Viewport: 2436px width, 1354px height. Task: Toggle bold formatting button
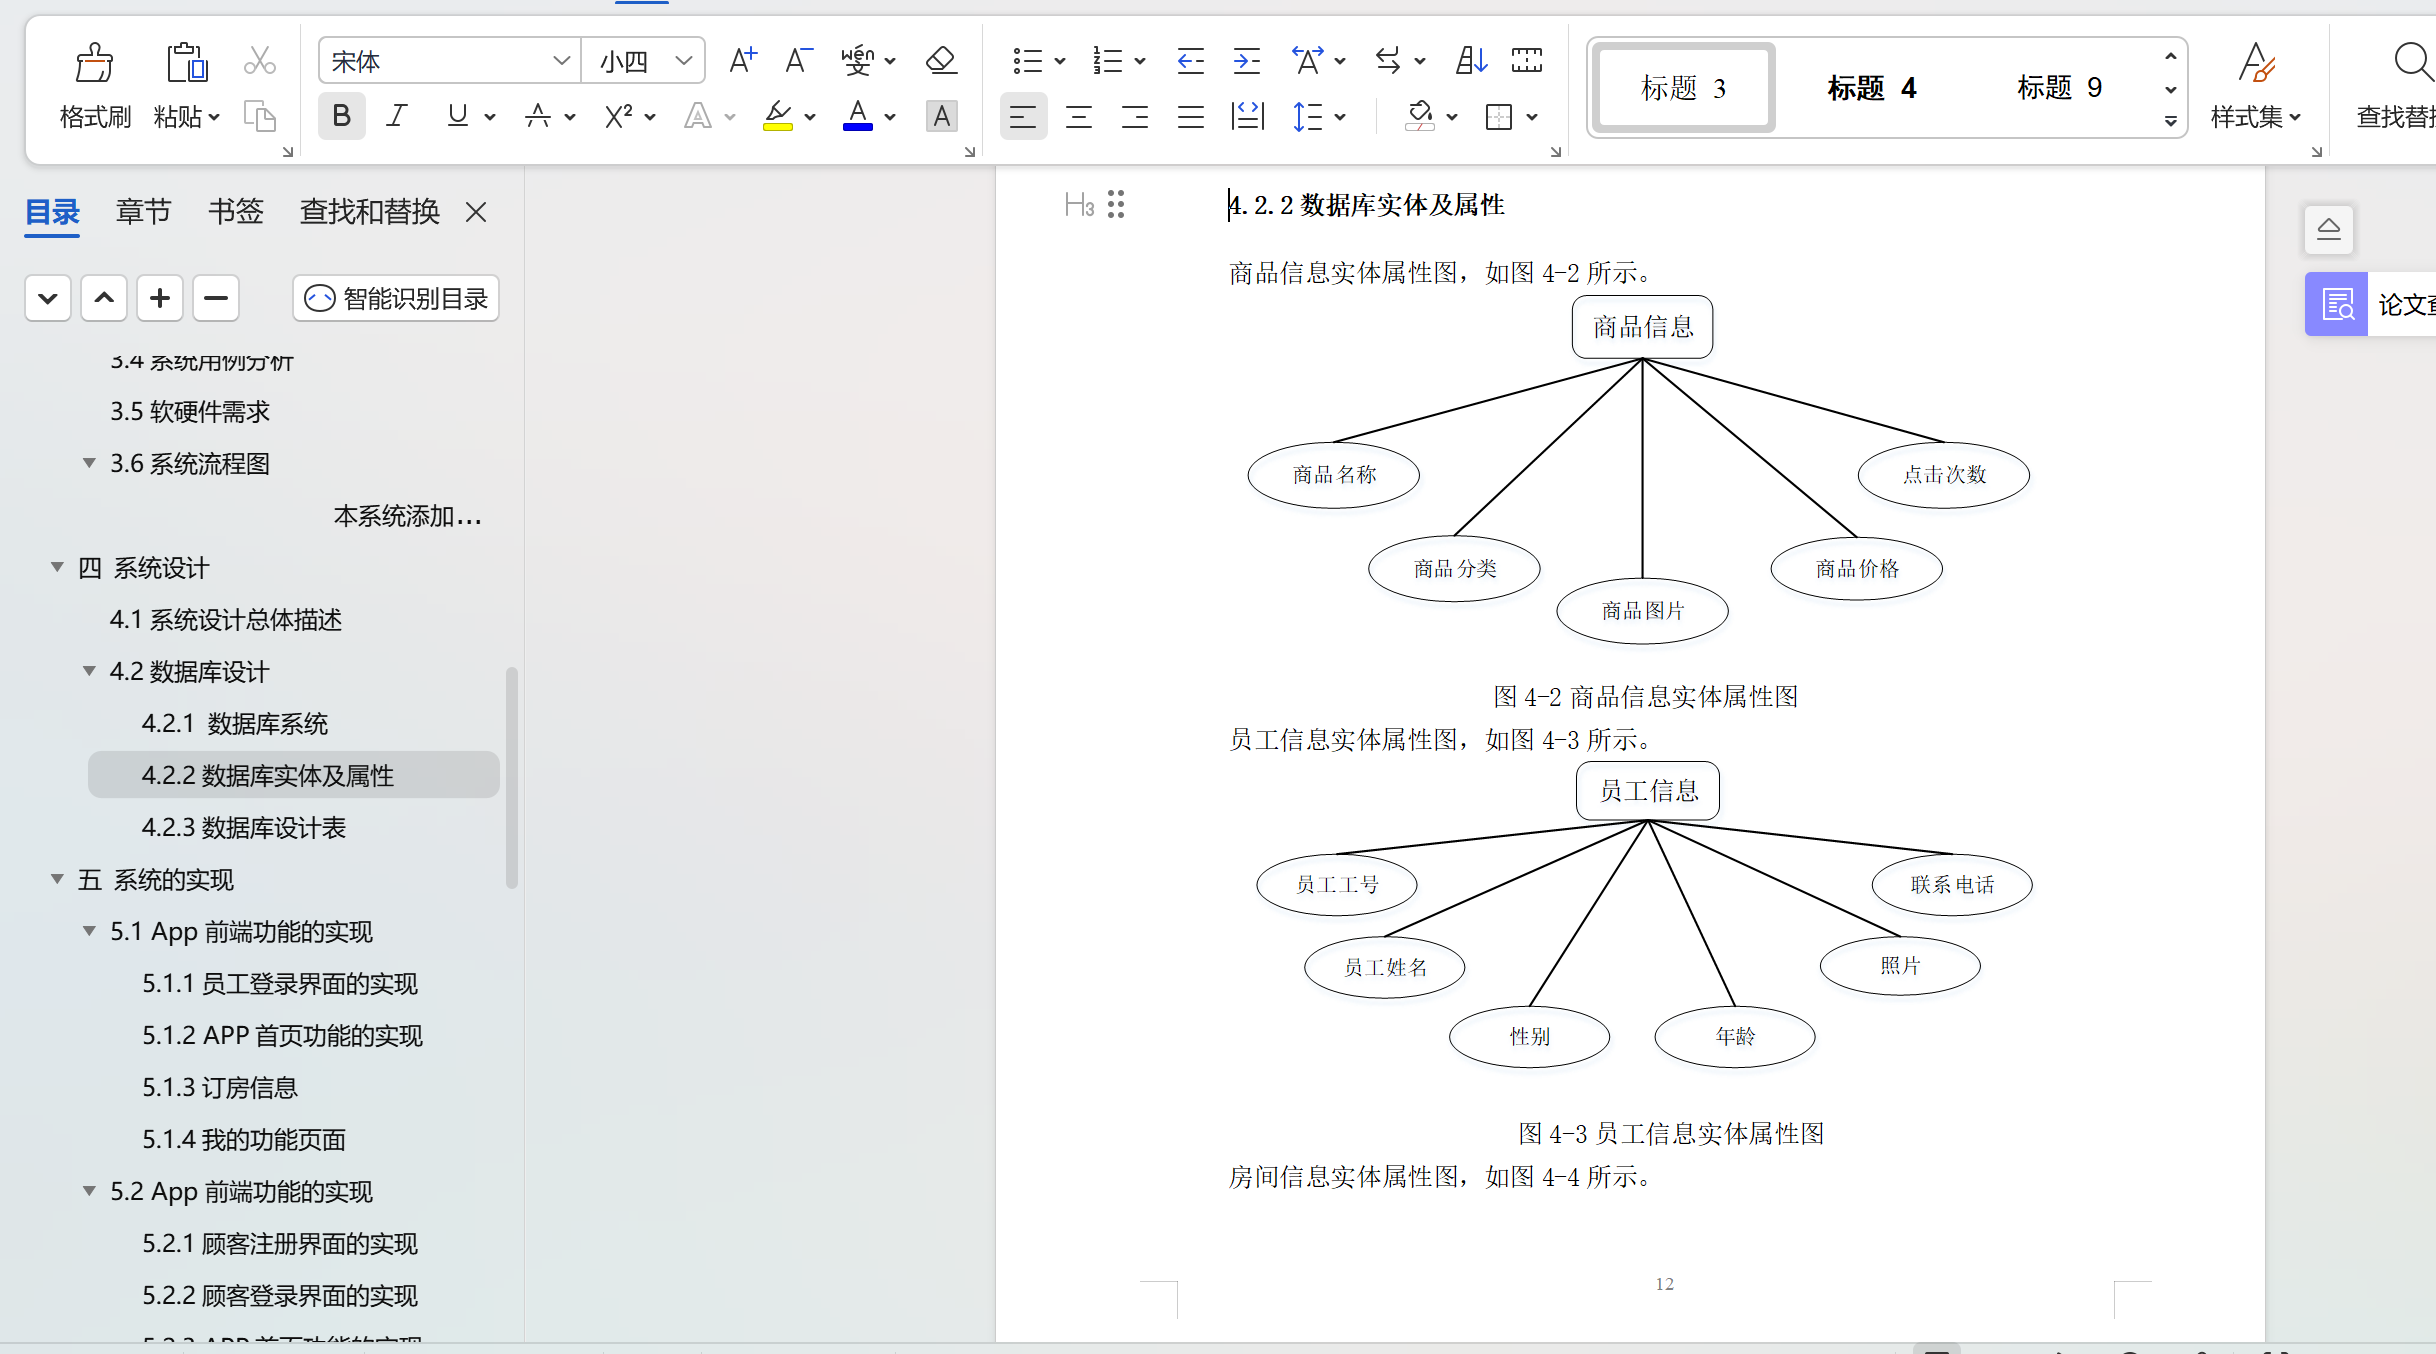(x=341, y=117)
